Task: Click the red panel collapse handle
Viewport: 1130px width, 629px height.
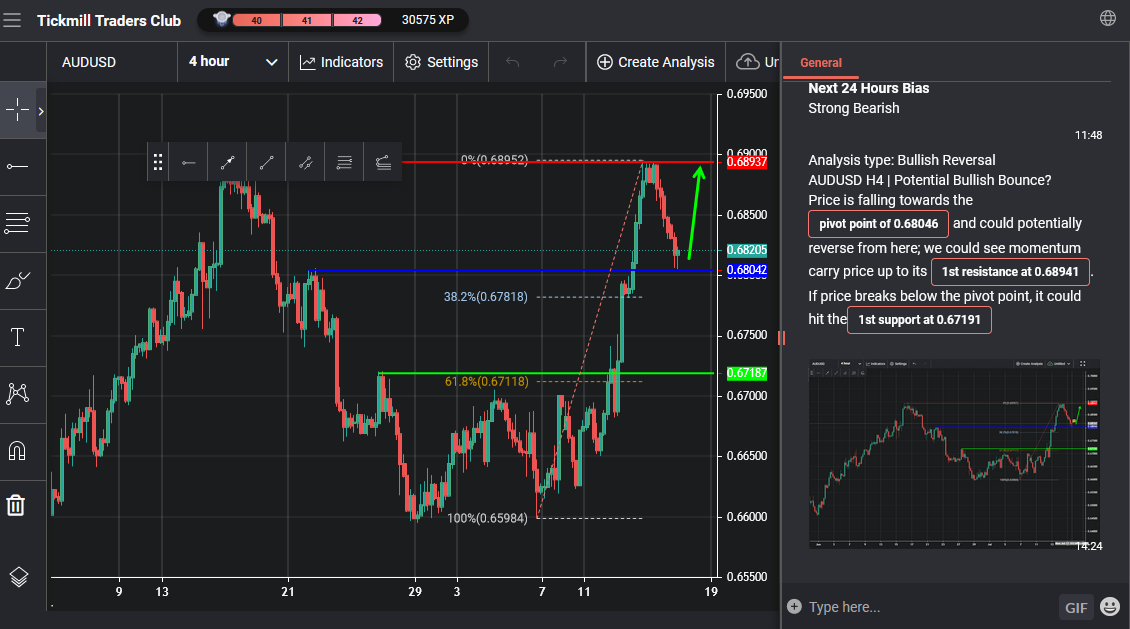Action: point(781,337)
